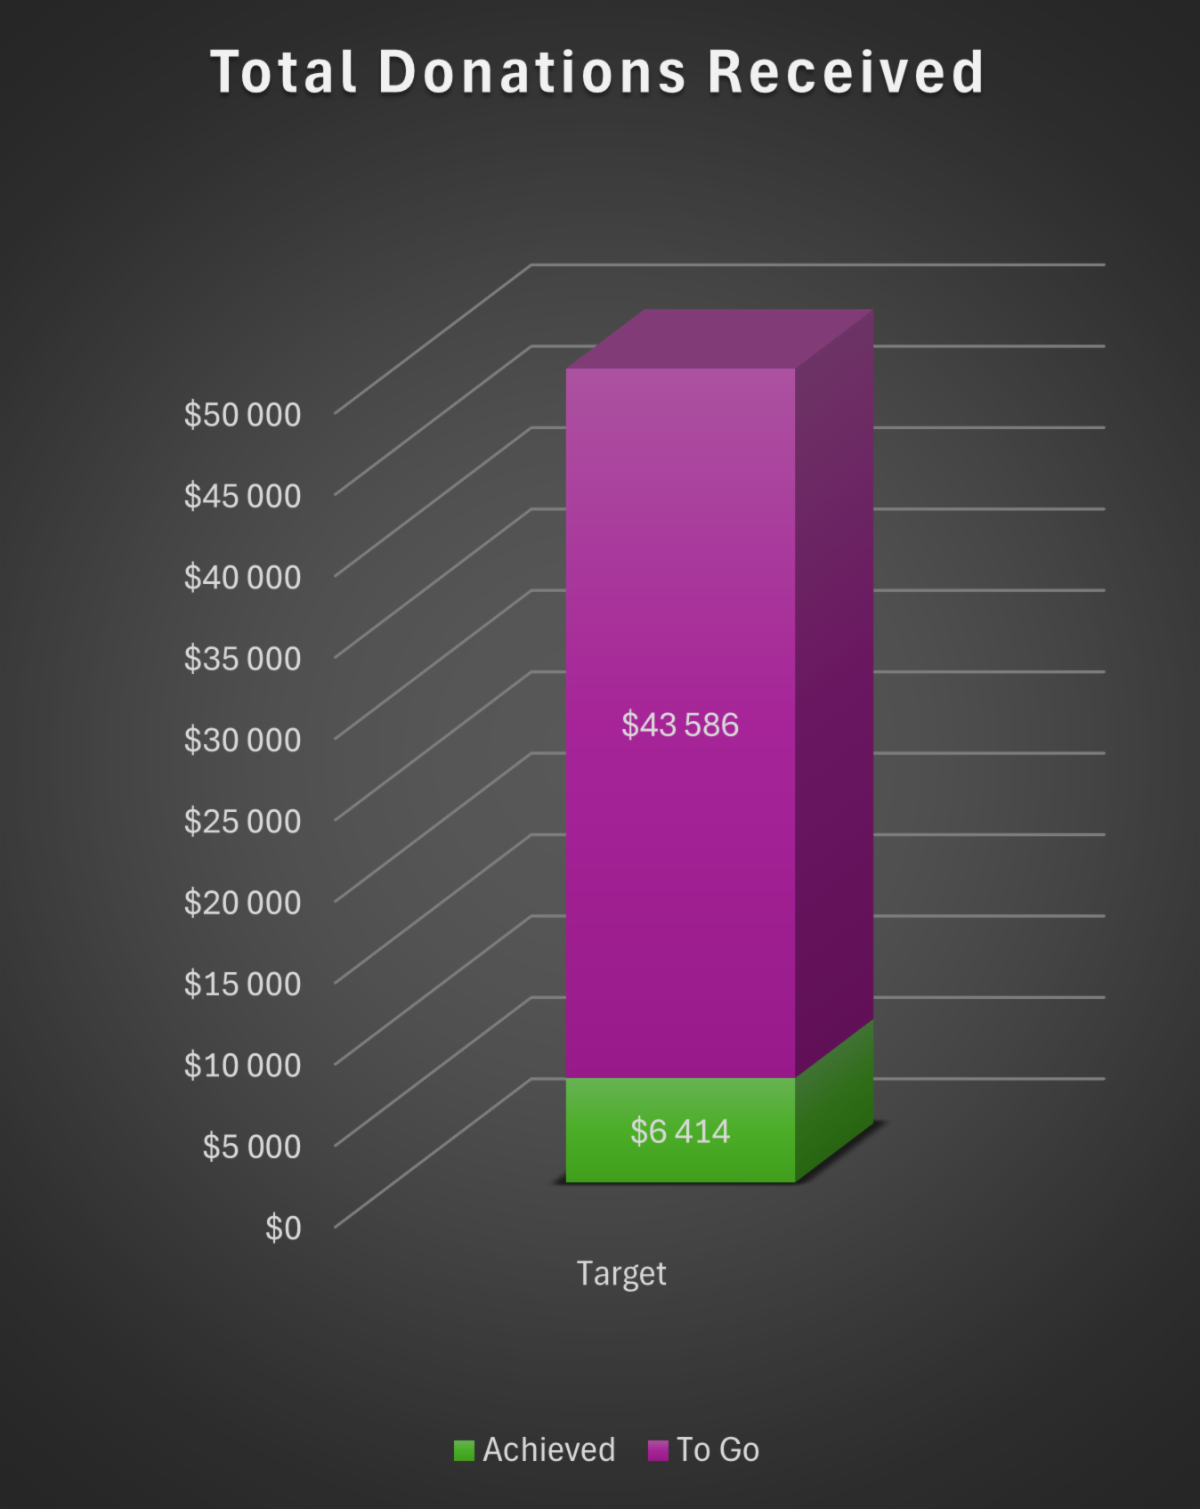This screenshot has height=1509, width=1200.
Task: Select the $15 000 axis value
Action: tap(242, 984)
